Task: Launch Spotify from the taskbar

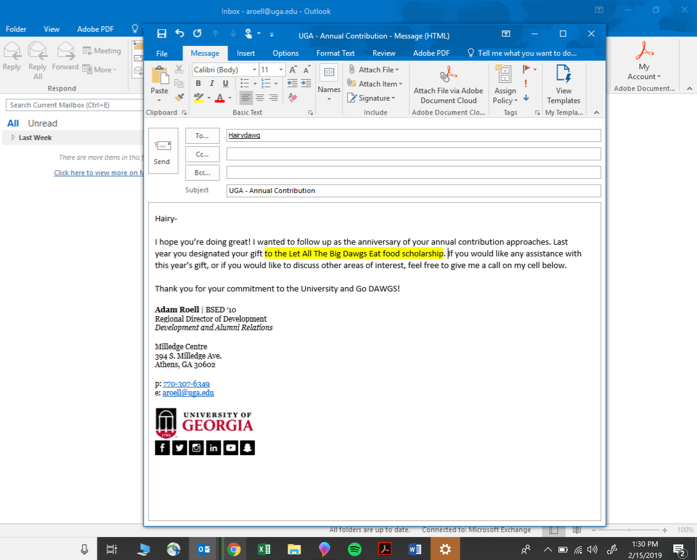Action: point(354,549)
